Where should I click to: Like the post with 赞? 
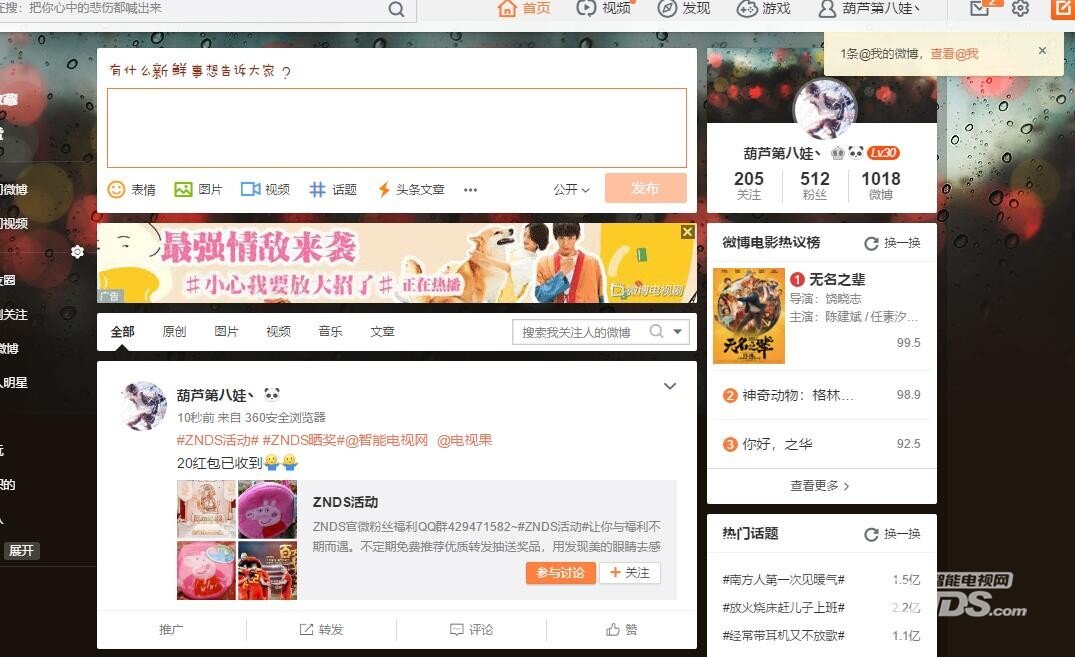click(622, 630)
